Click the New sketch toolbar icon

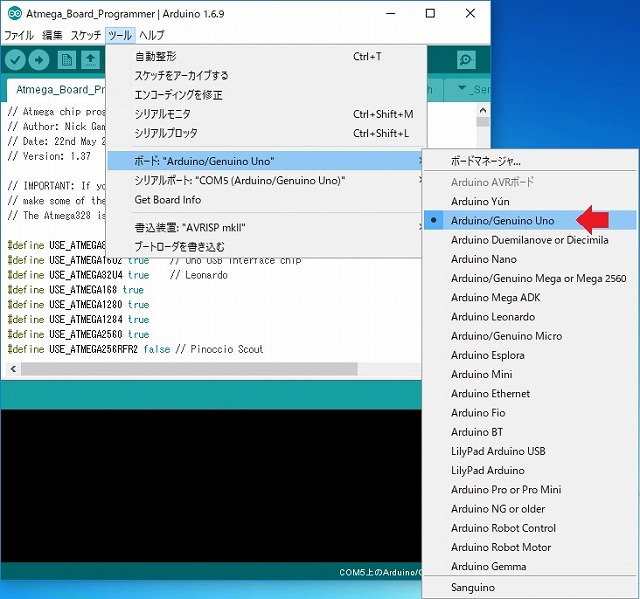click(x=66, y=60)
